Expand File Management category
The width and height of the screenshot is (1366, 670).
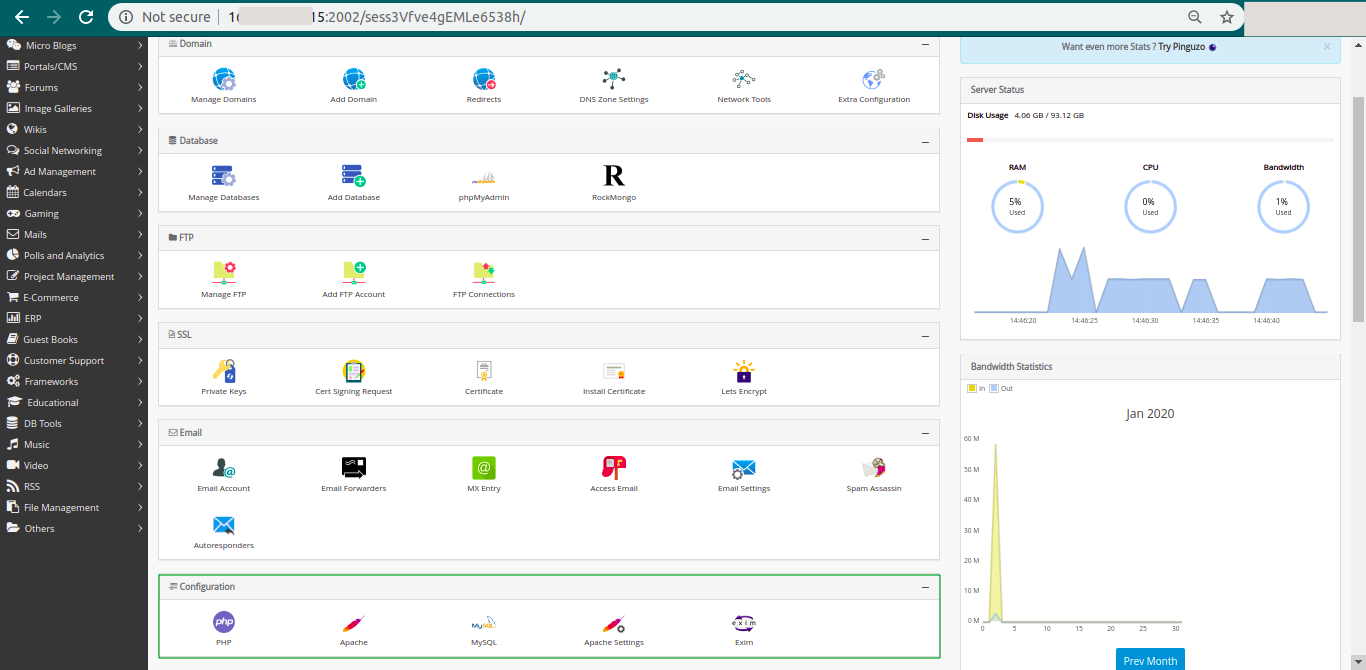click(73, 507)
